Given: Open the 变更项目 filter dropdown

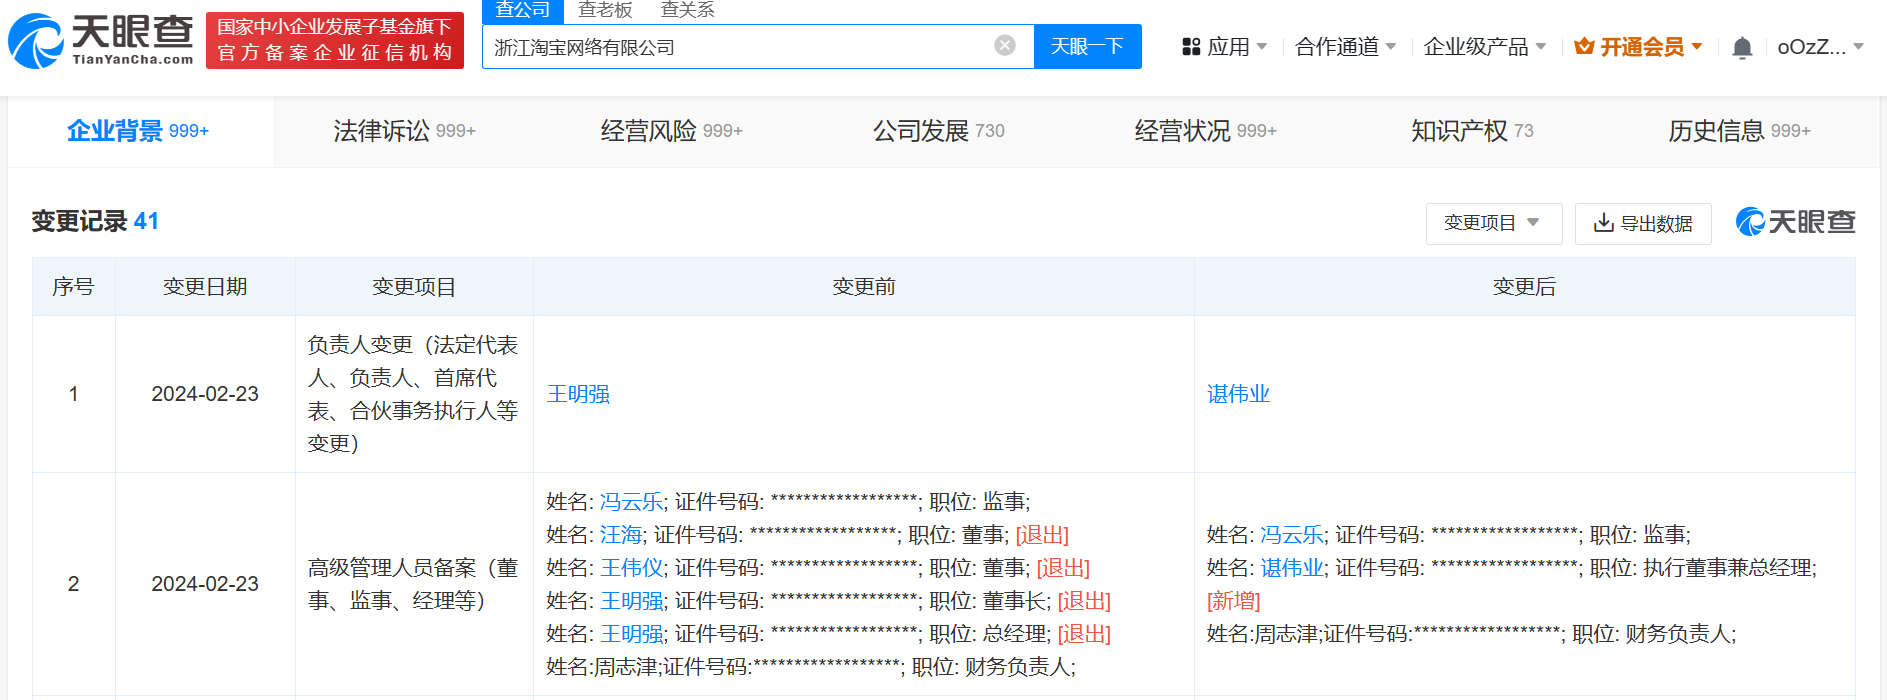Looking at the screenshot, I should click(x=1493, y=223).
